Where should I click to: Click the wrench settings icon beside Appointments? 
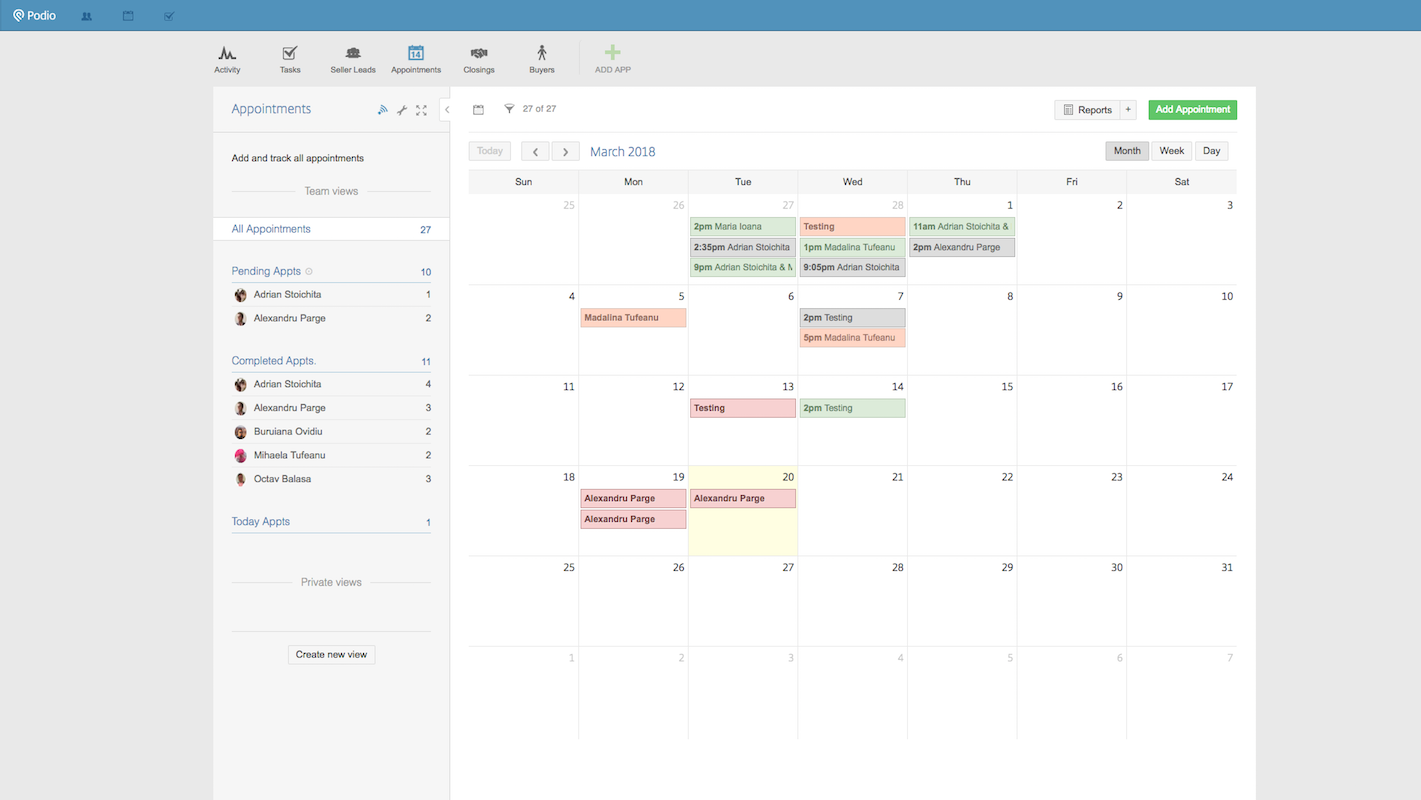pyautogui.click(x=402, y=110)
